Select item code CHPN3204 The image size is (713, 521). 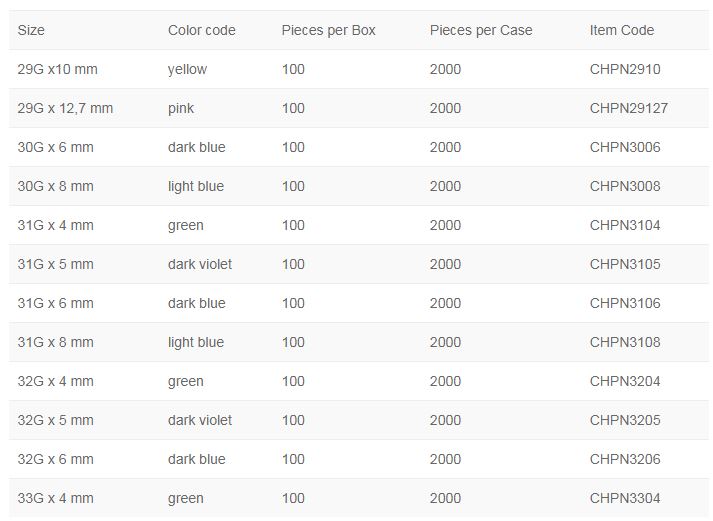point(625,381)
